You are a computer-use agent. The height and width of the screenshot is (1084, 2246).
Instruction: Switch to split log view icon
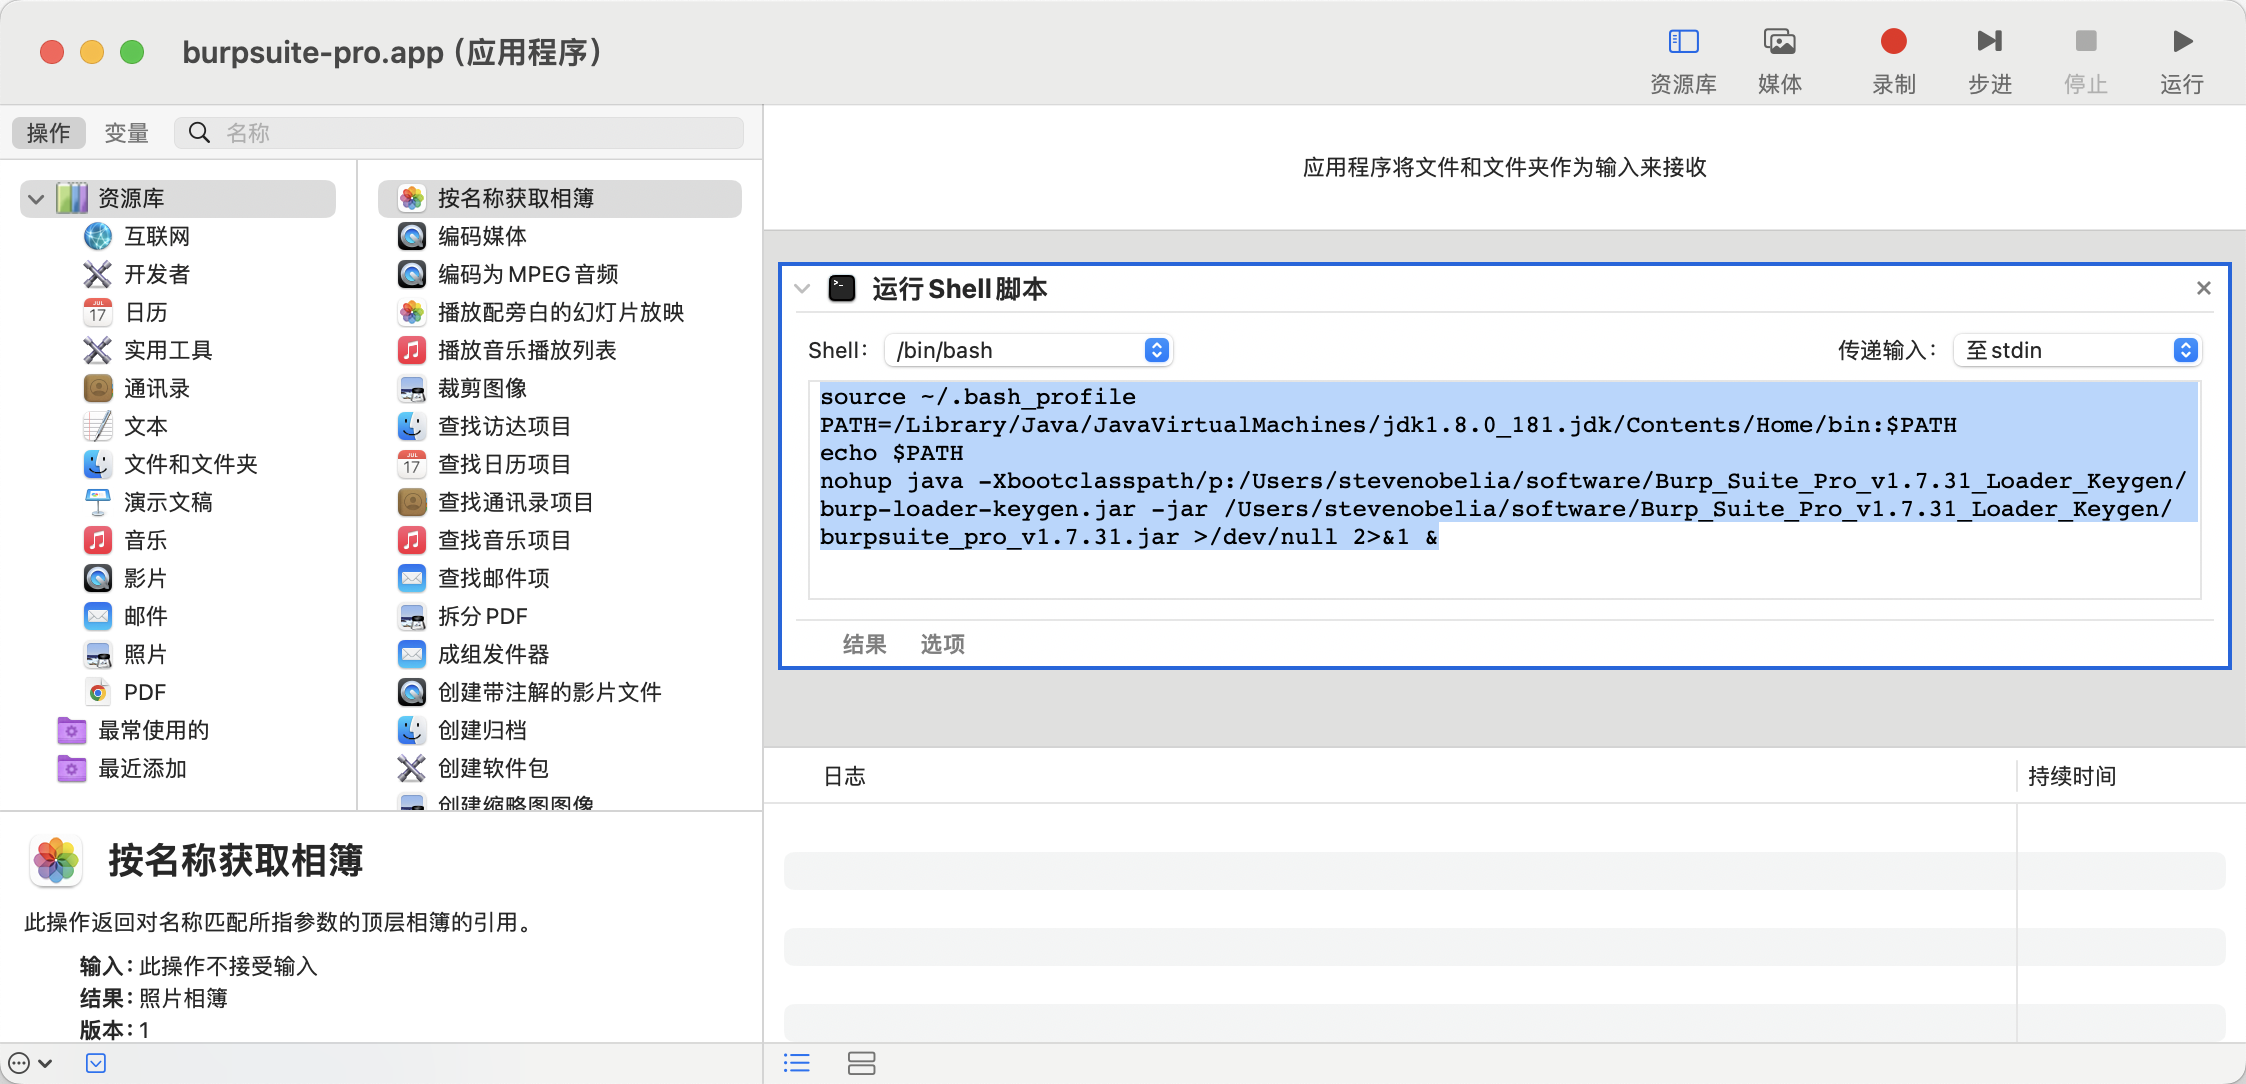(861, 1063)
